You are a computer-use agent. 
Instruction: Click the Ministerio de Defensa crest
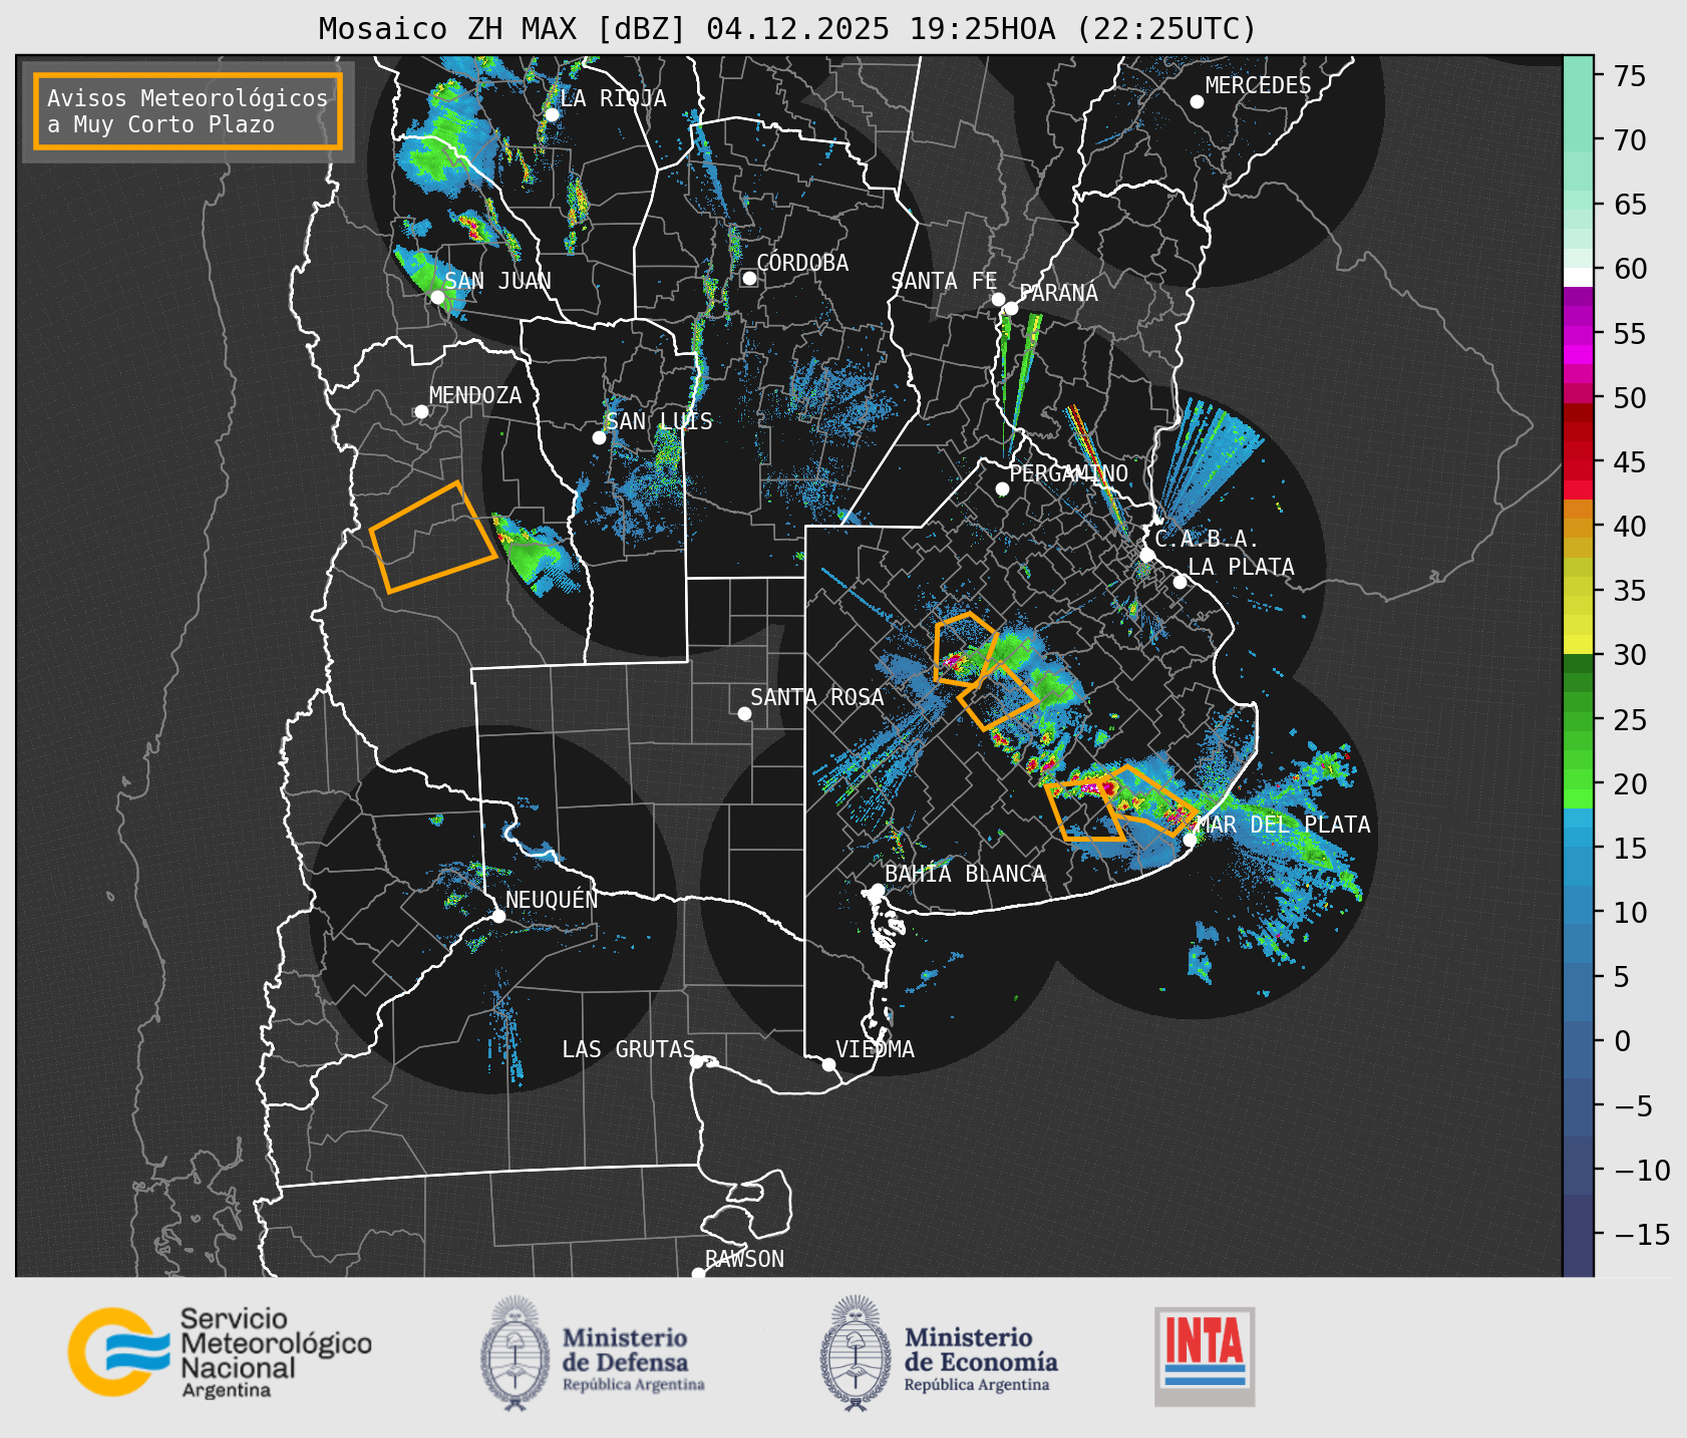tap(516, 1352)
